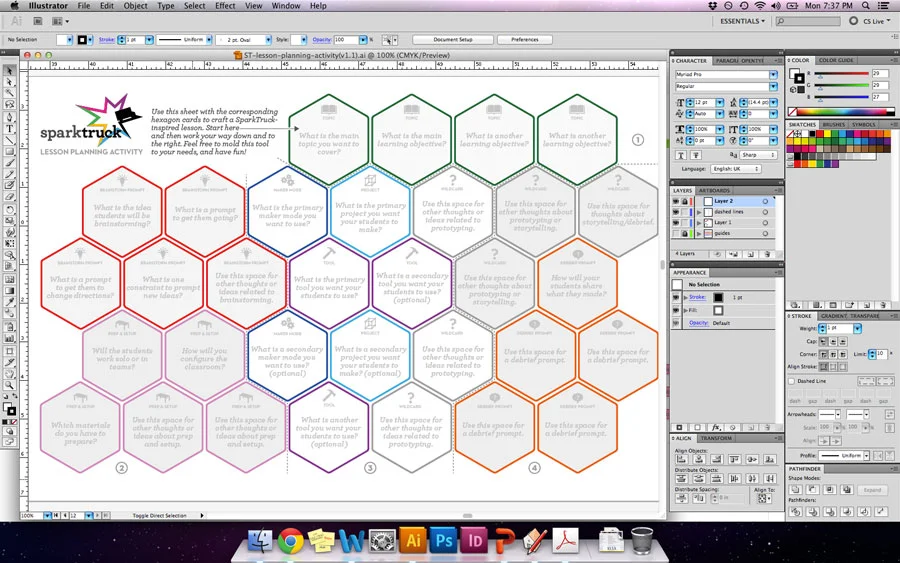Open the Regular font style dropdown
This screenshot has height=563, width=900.
[x=773, y=86]
